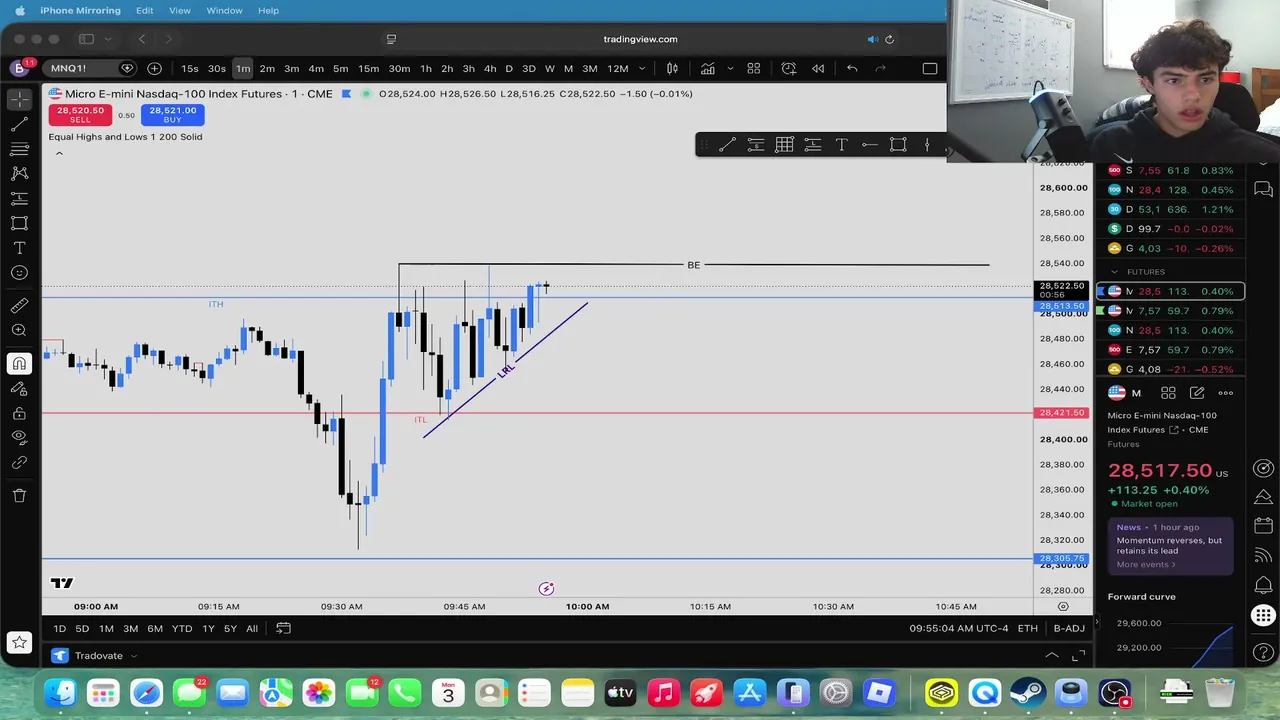The width and height of the screenshot is (1280, 720).
Task: Undo the last chart action
Action: coord(852,68)
